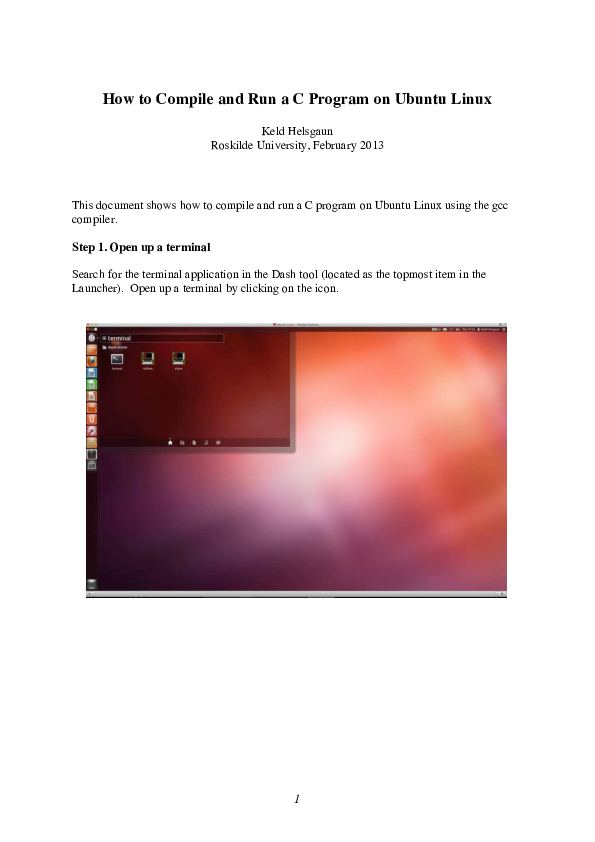Open LibreOffice Impress in the launcher
The width and height of the screenshot is (595, 842).
[x=92, y=396]
